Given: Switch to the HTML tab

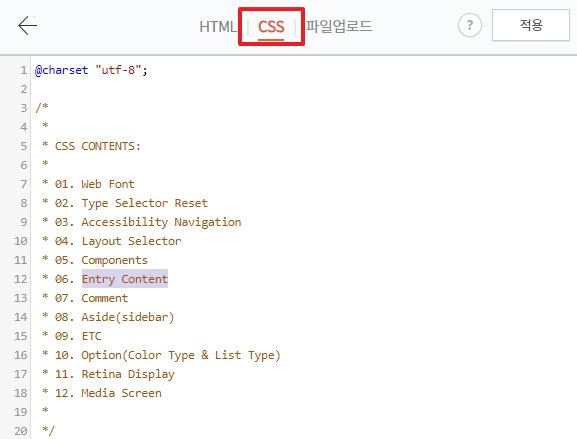Looking at the screenshot, I should coord(218,26).
